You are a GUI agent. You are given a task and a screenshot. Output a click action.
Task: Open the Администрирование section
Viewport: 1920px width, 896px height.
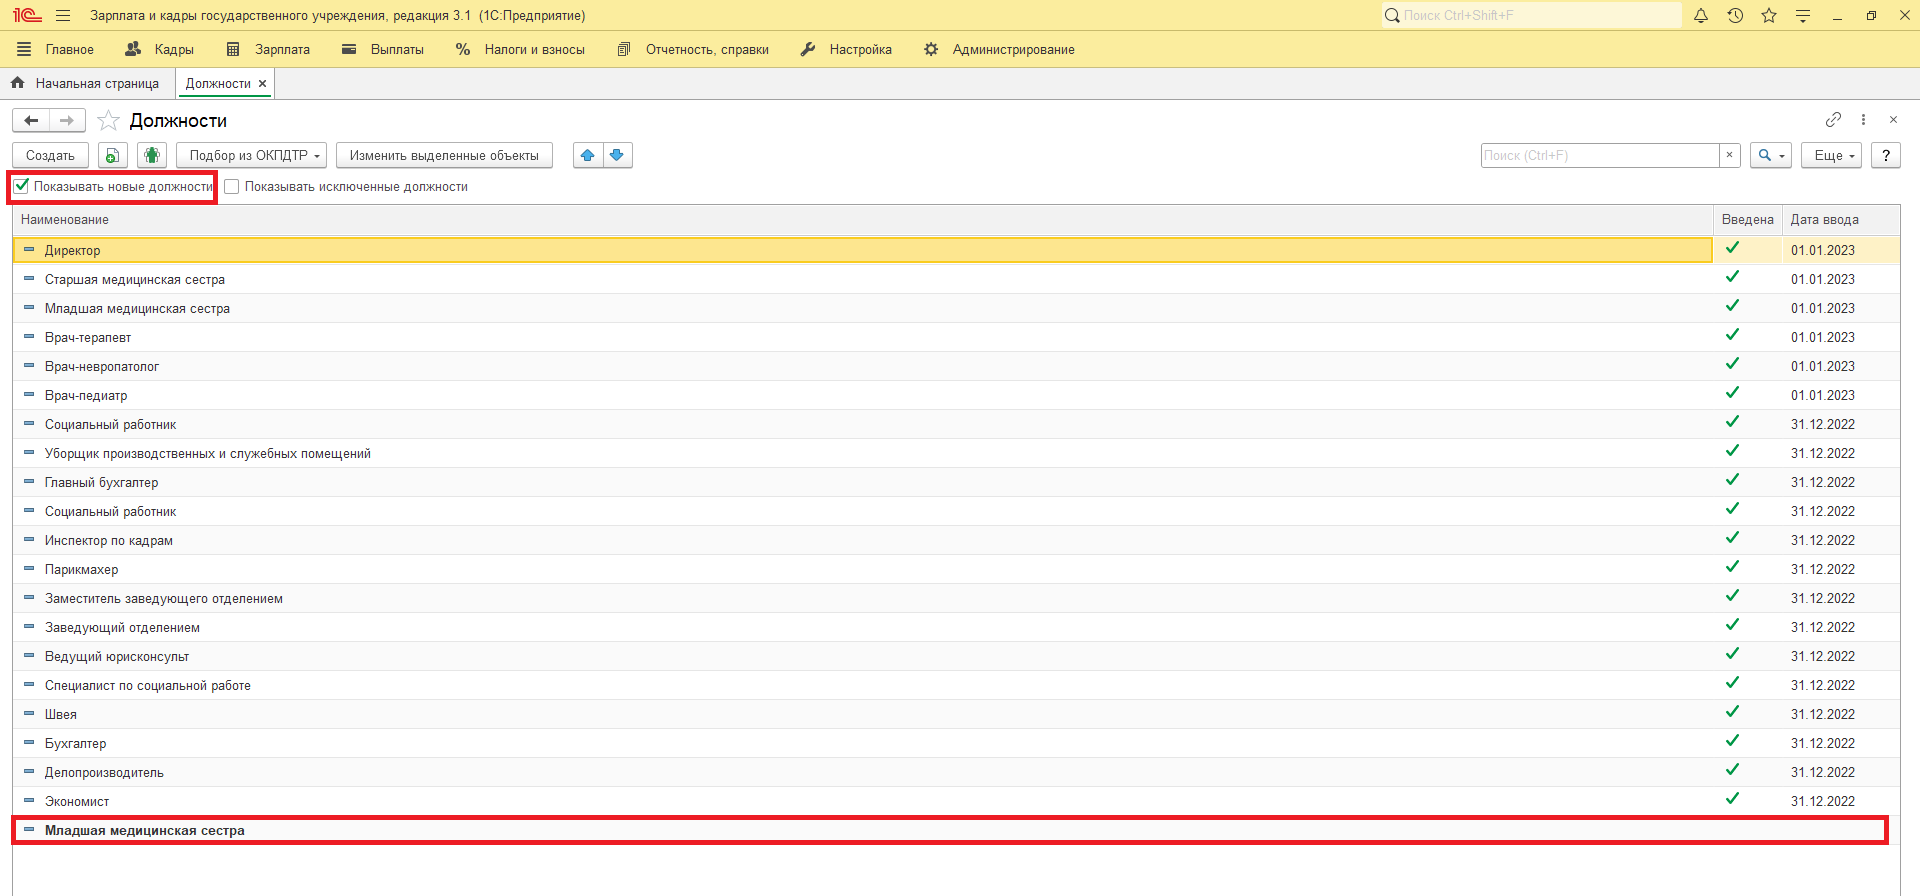999,49
